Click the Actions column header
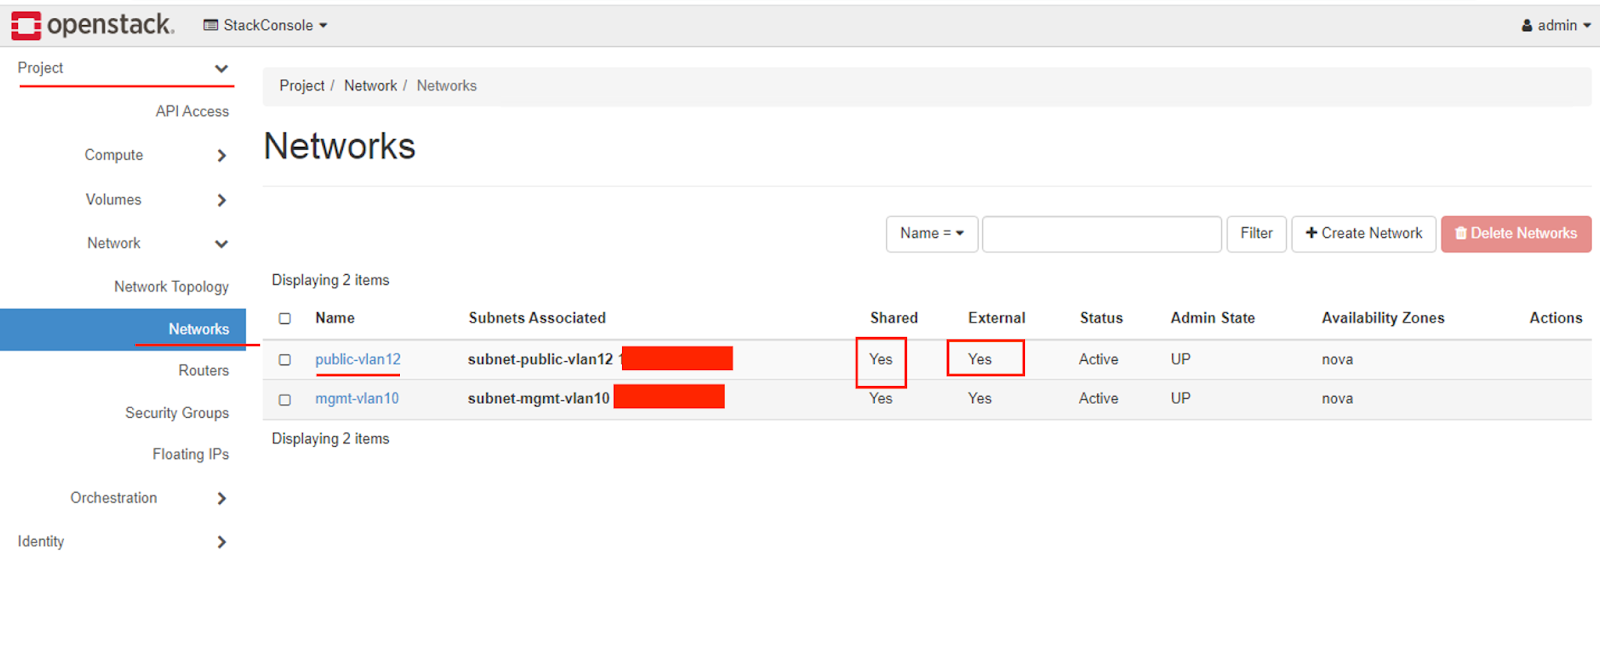This screenshot has width=1600, height=672. (1556, 318)
